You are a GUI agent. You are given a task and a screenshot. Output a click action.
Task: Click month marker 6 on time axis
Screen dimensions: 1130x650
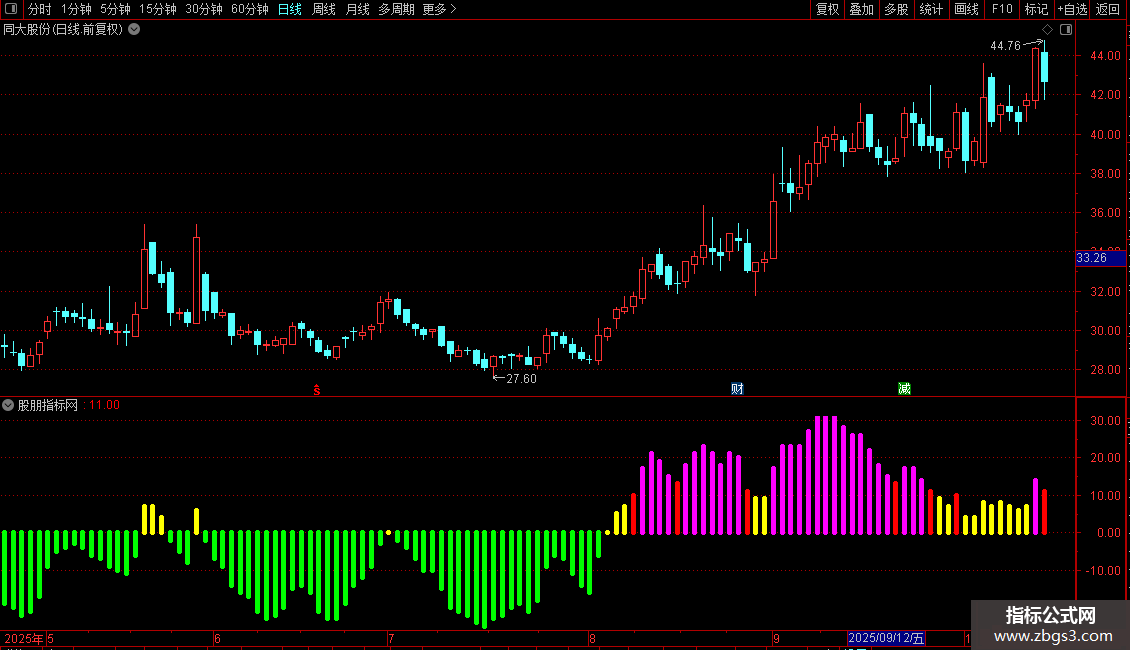(217, 639)
